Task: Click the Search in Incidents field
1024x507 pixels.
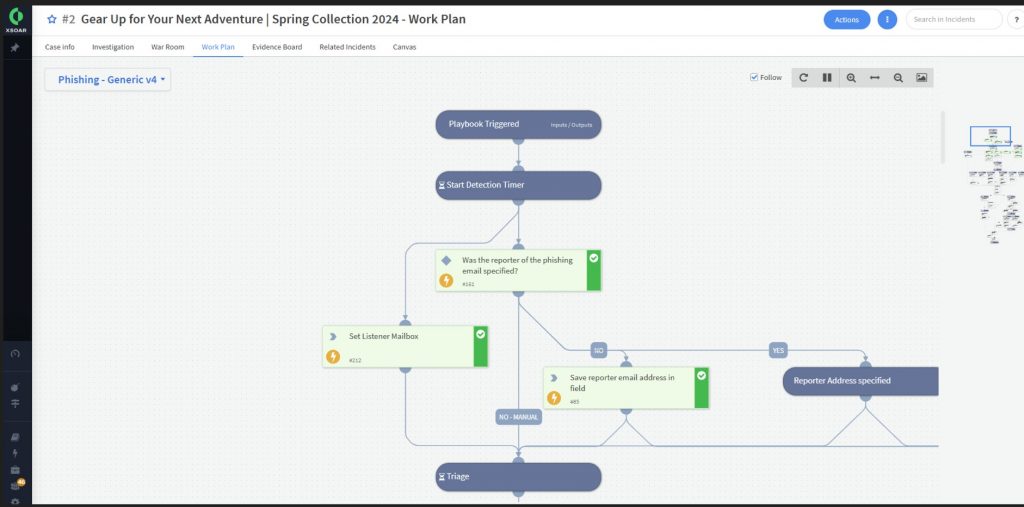Action: 953,20
